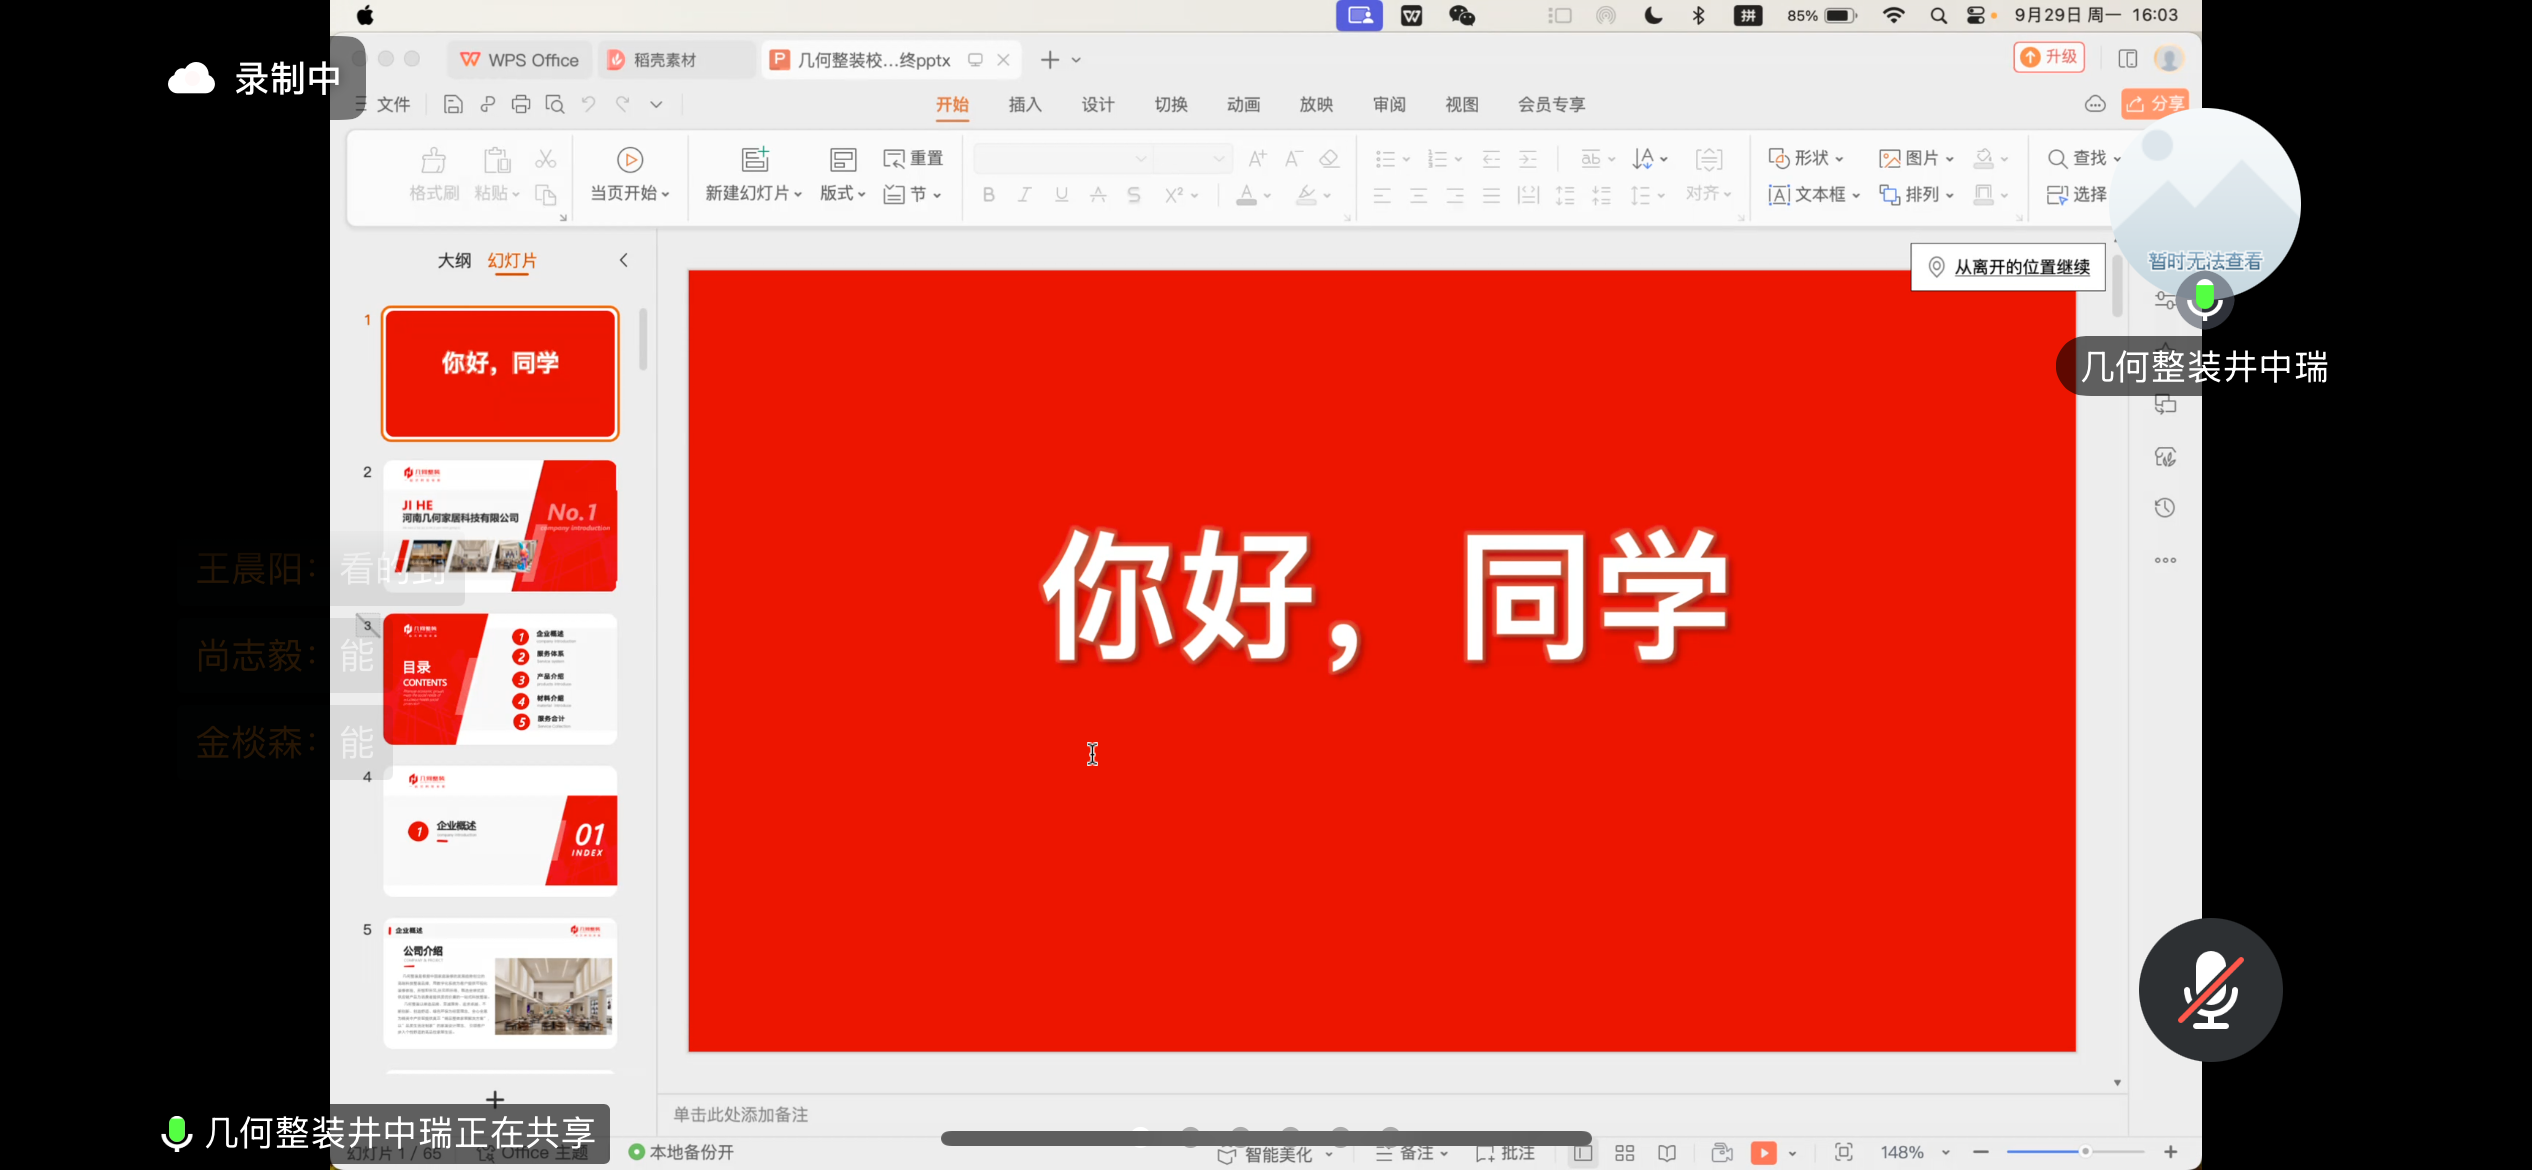Click the print icon in quick toolbar

520,105
